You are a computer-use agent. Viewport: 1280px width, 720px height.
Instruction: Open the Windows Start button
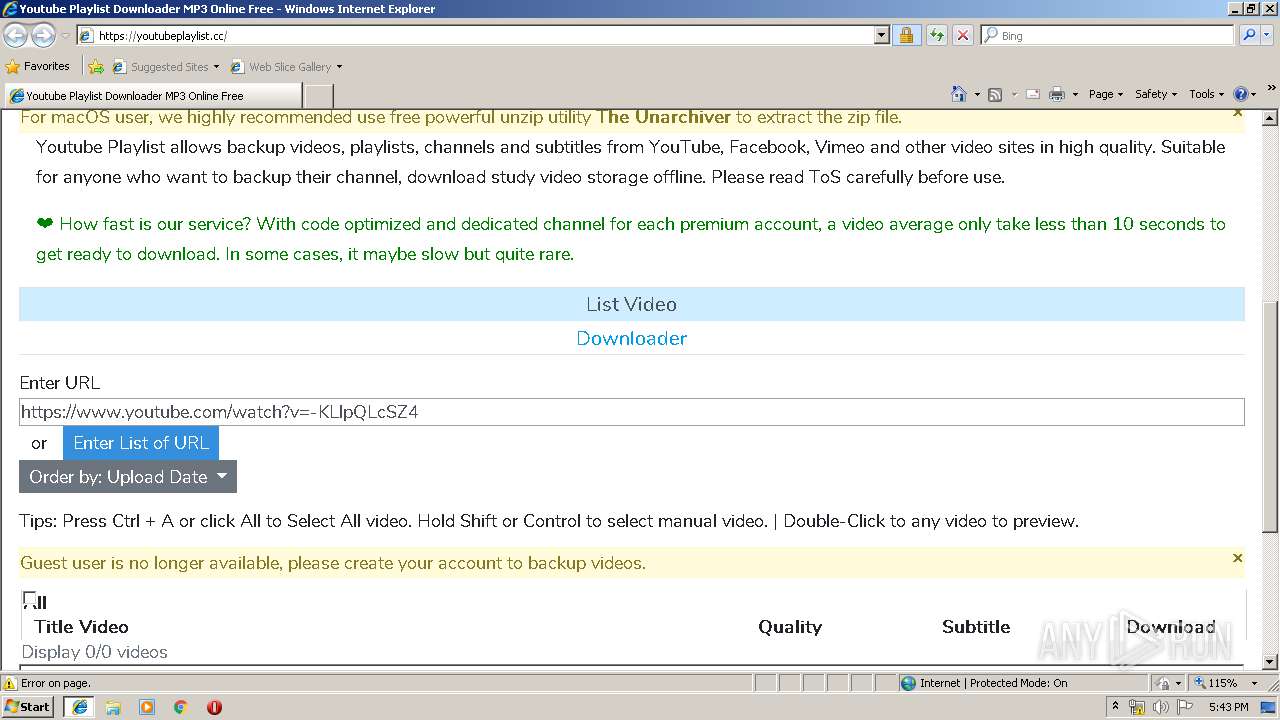[x=28, y=707]
